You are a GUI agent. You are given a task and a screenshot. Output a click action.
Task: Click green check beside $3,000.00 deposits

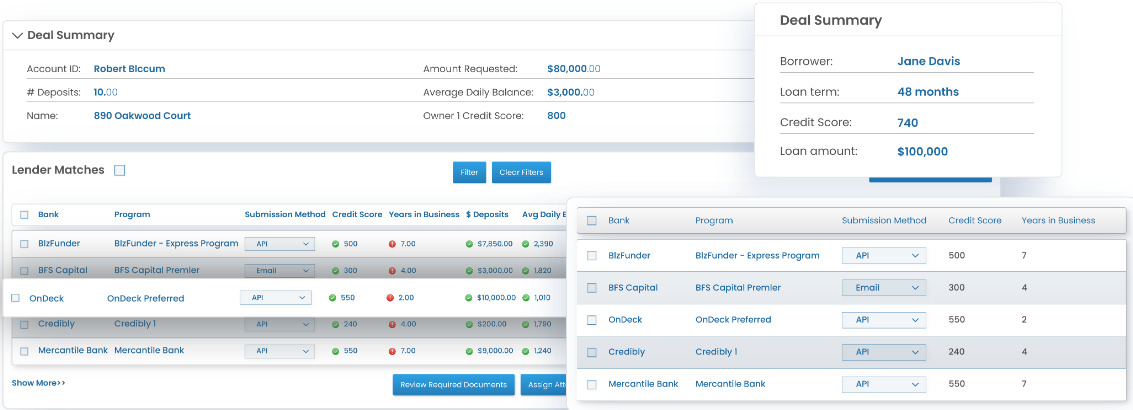click(x=469, y=270)
